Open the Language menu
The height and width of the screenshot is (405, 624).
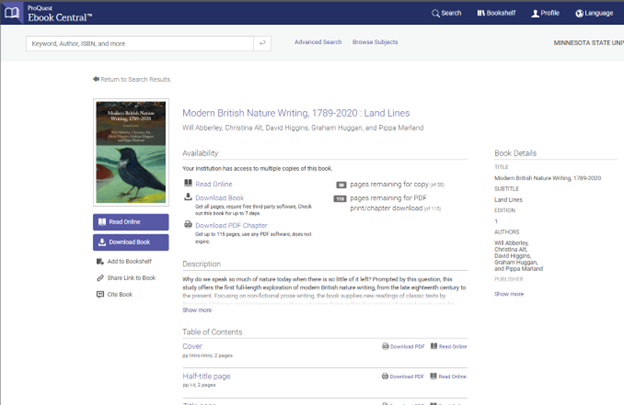594,13
